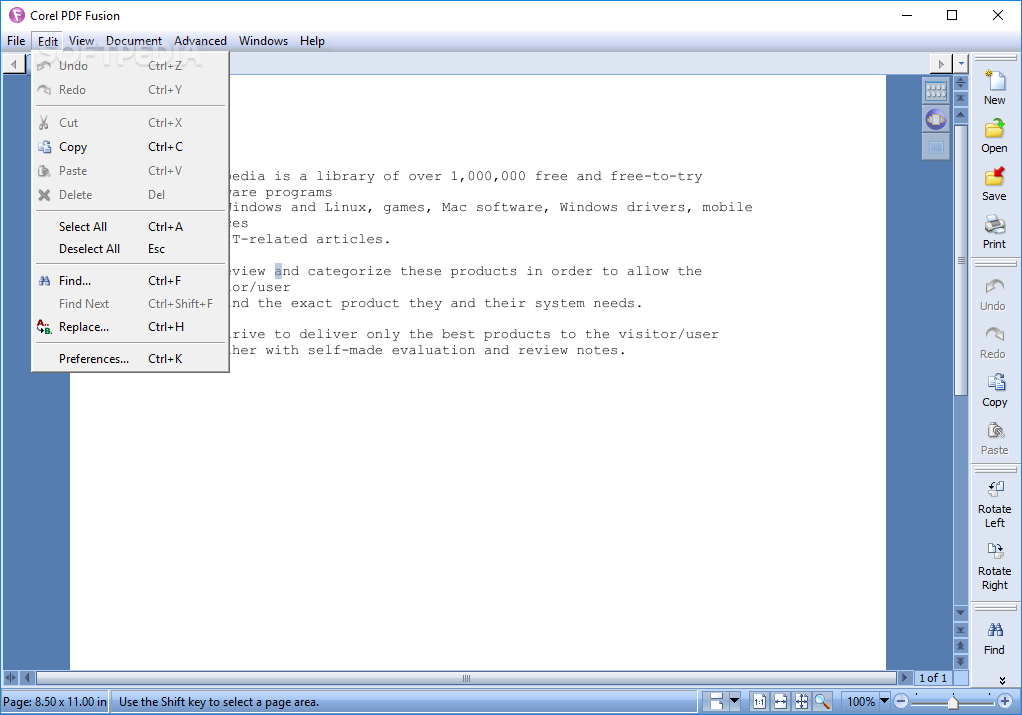1022x715 pixels.
Task: Click the vertical scrollbar thumb
Action: (x=961, y=259)
